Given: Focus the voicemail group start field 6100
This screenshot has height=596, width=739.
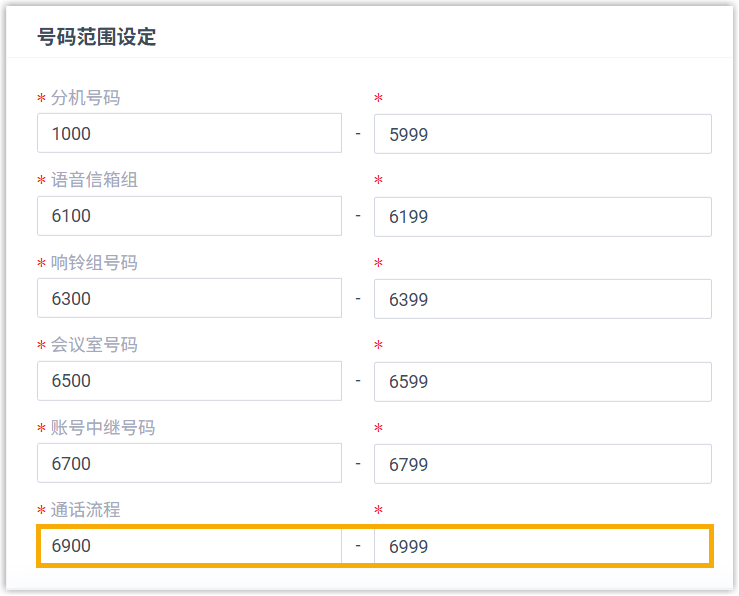Looking at the screenshot, I should pyautogui.click(x=189, y=216).
